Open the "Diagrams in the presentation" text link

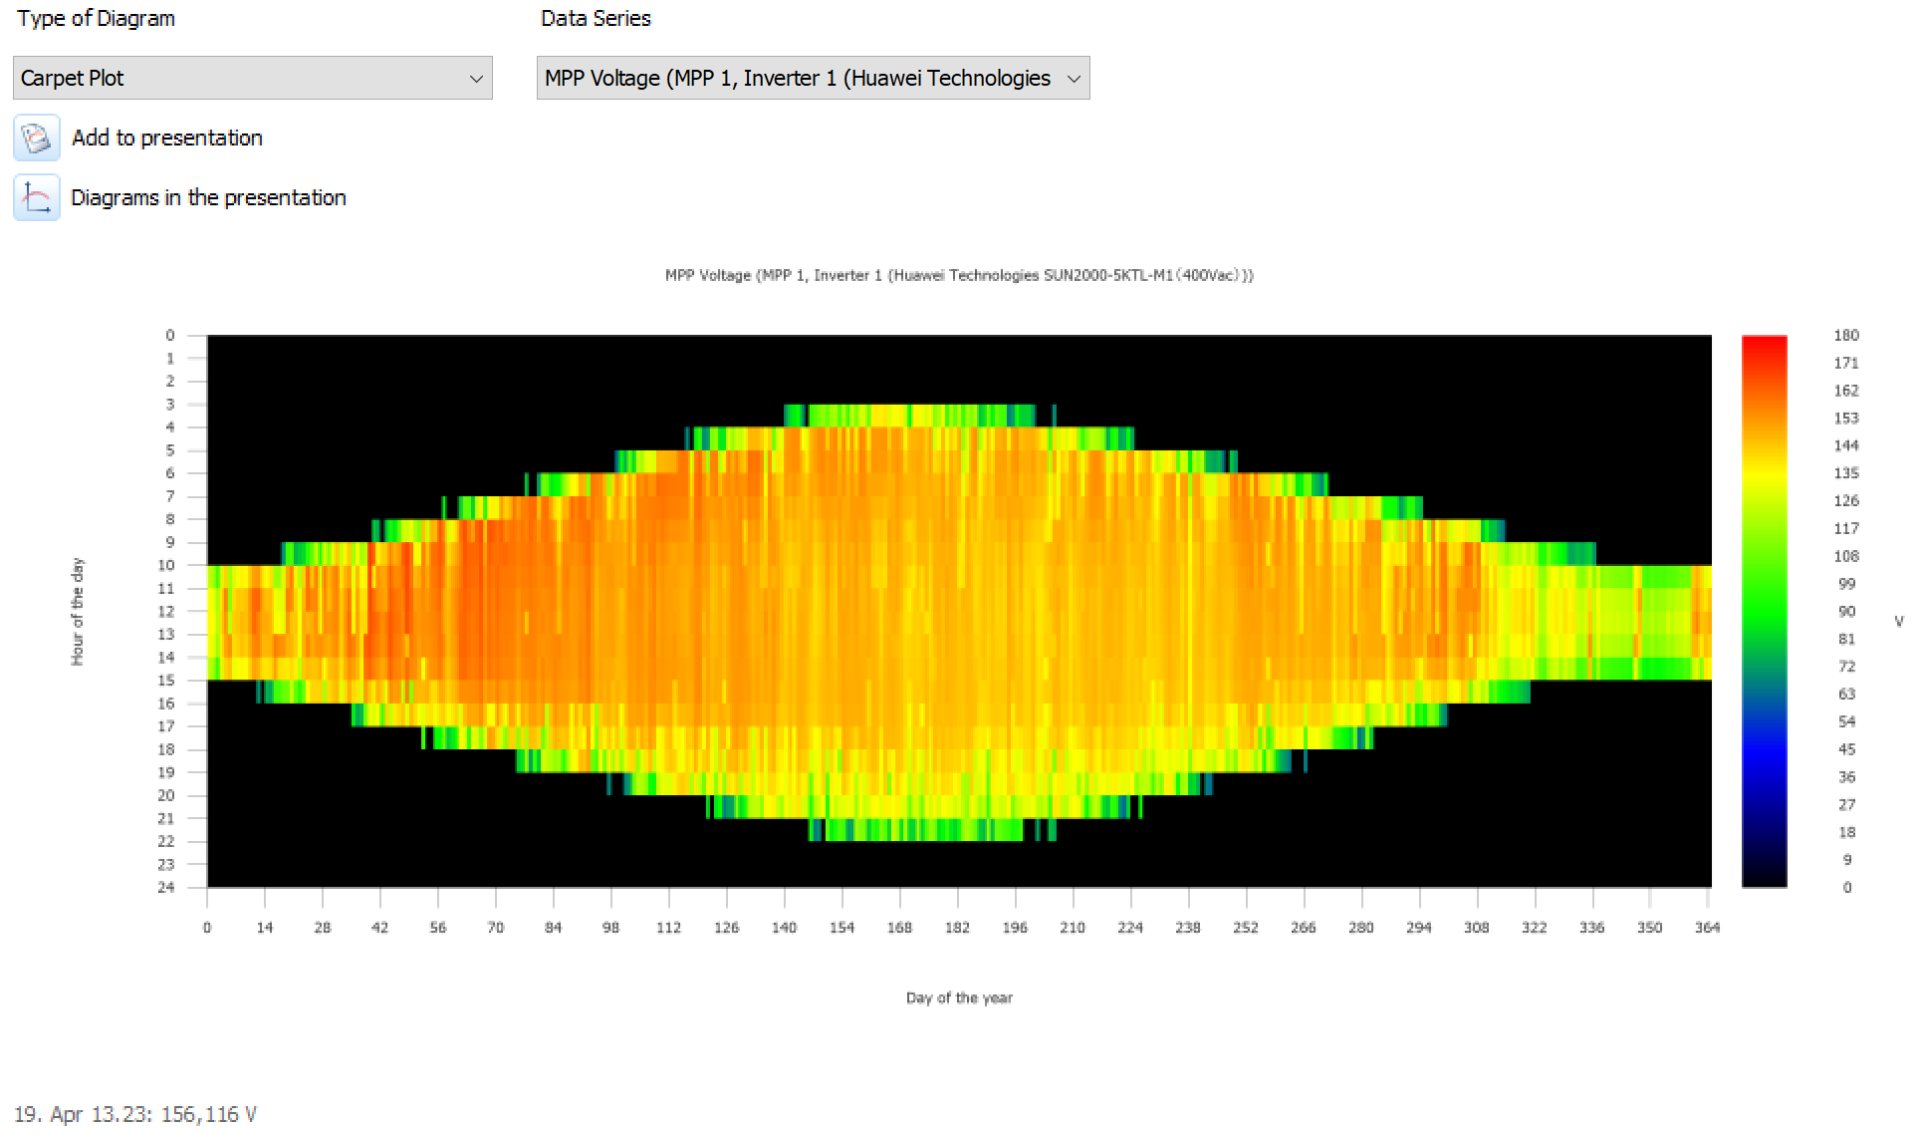pos(208,198)
